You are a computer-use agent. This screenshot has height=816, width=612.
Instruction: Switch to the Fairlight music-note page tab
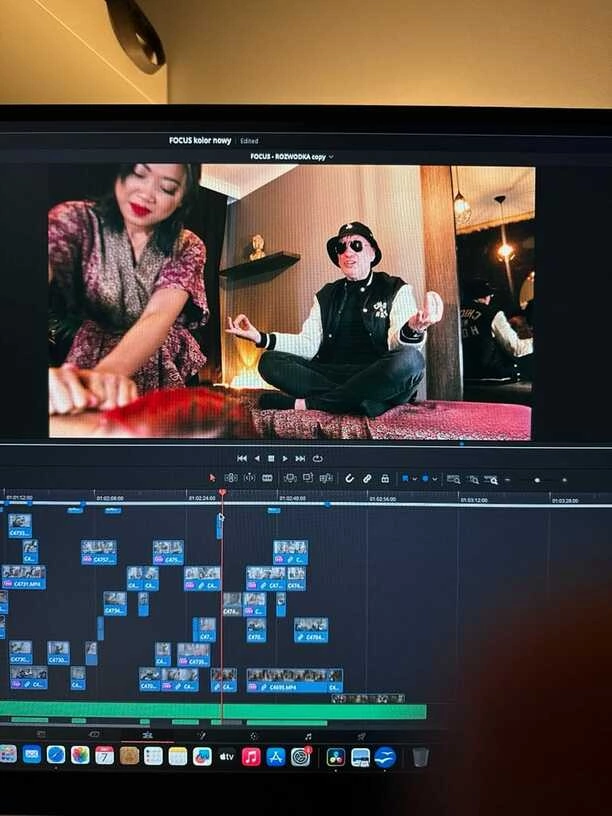click(x=308, y=736)
